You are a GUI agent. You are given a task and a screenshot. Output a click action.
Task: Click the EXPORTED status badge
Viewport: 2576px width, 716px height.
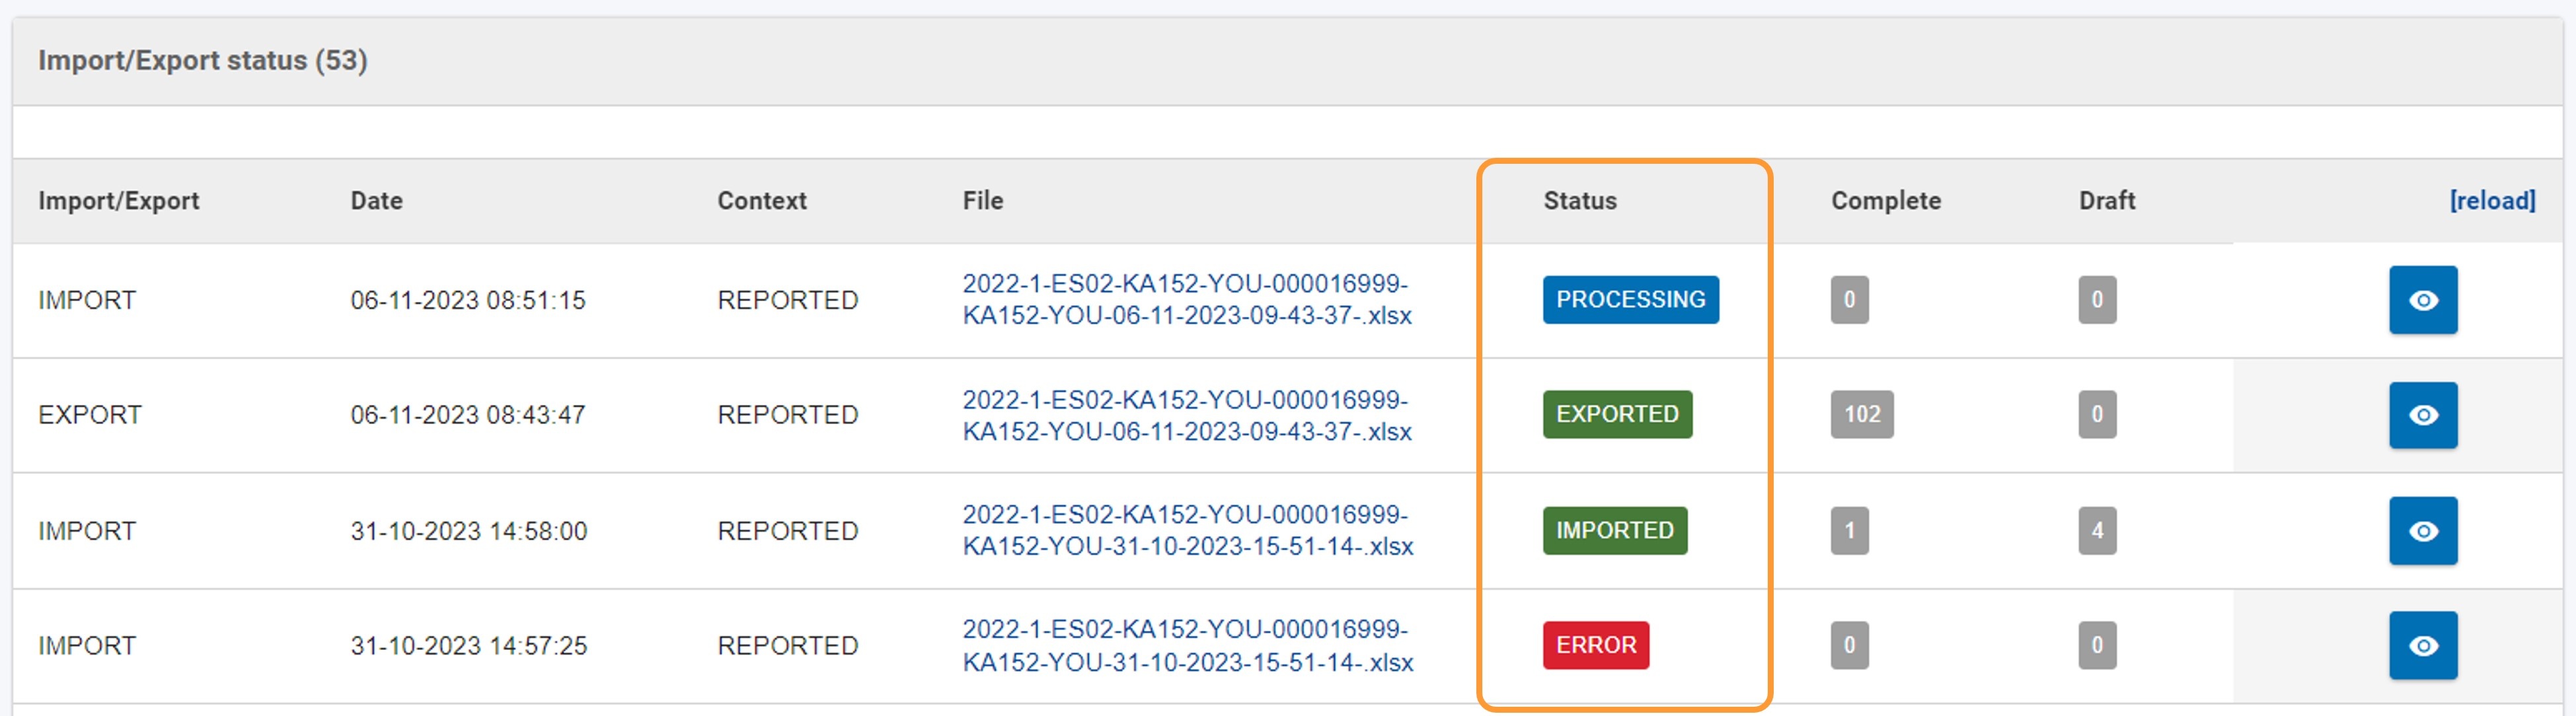pyautogui.click(x=1617, y=414)
